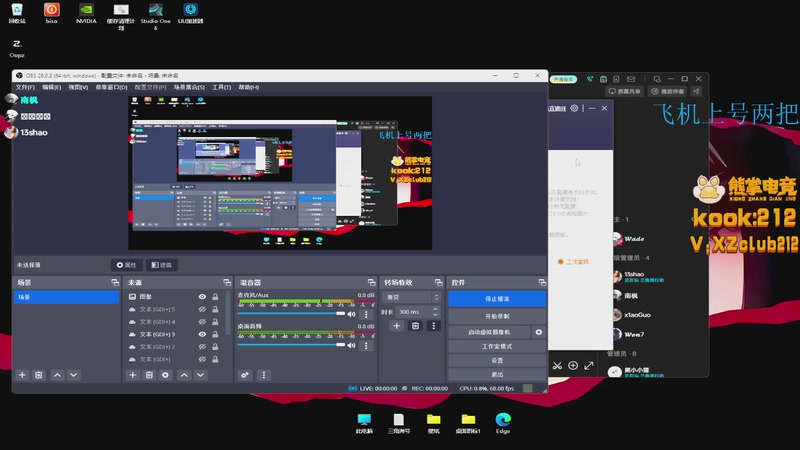Toggle the lock on 文本 (GDI+) 3
This screenshot has width=800, height=450.
(215, 334)
